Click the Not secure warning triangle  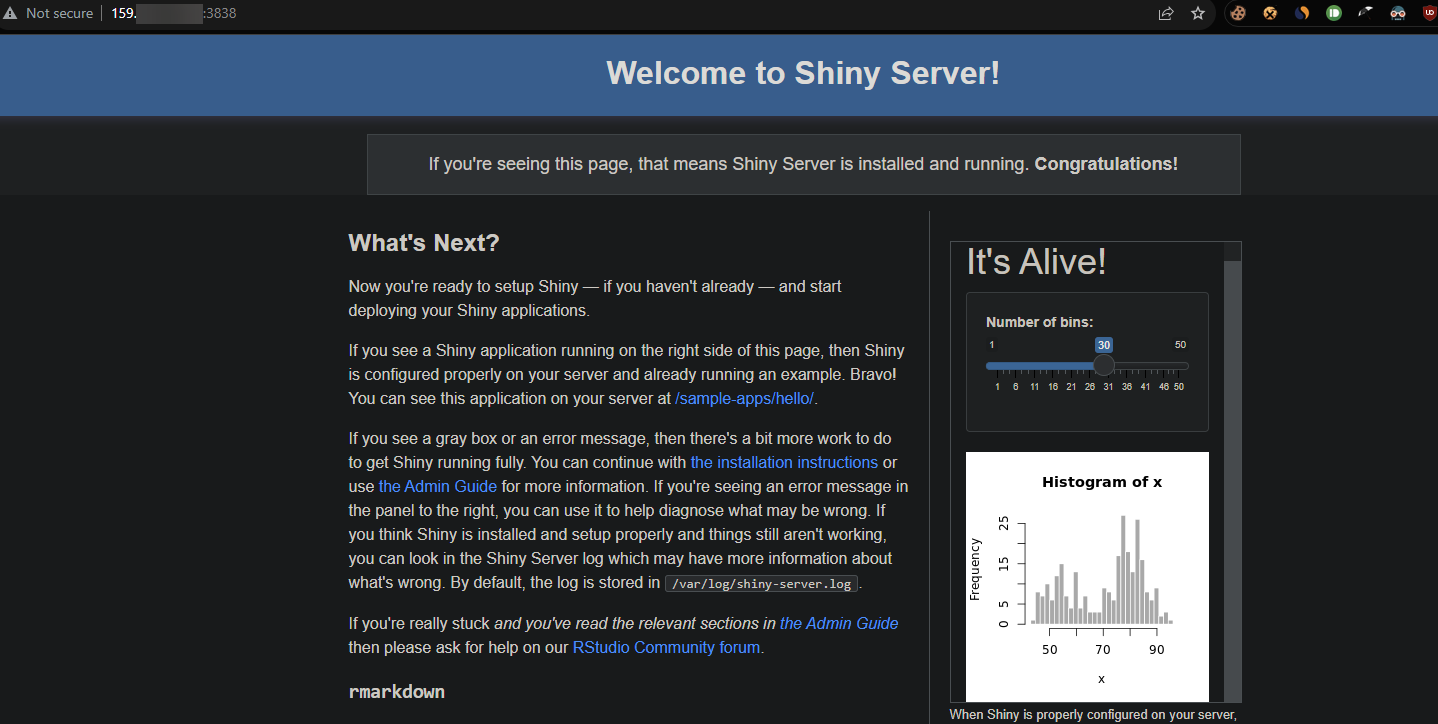[11, 14]
